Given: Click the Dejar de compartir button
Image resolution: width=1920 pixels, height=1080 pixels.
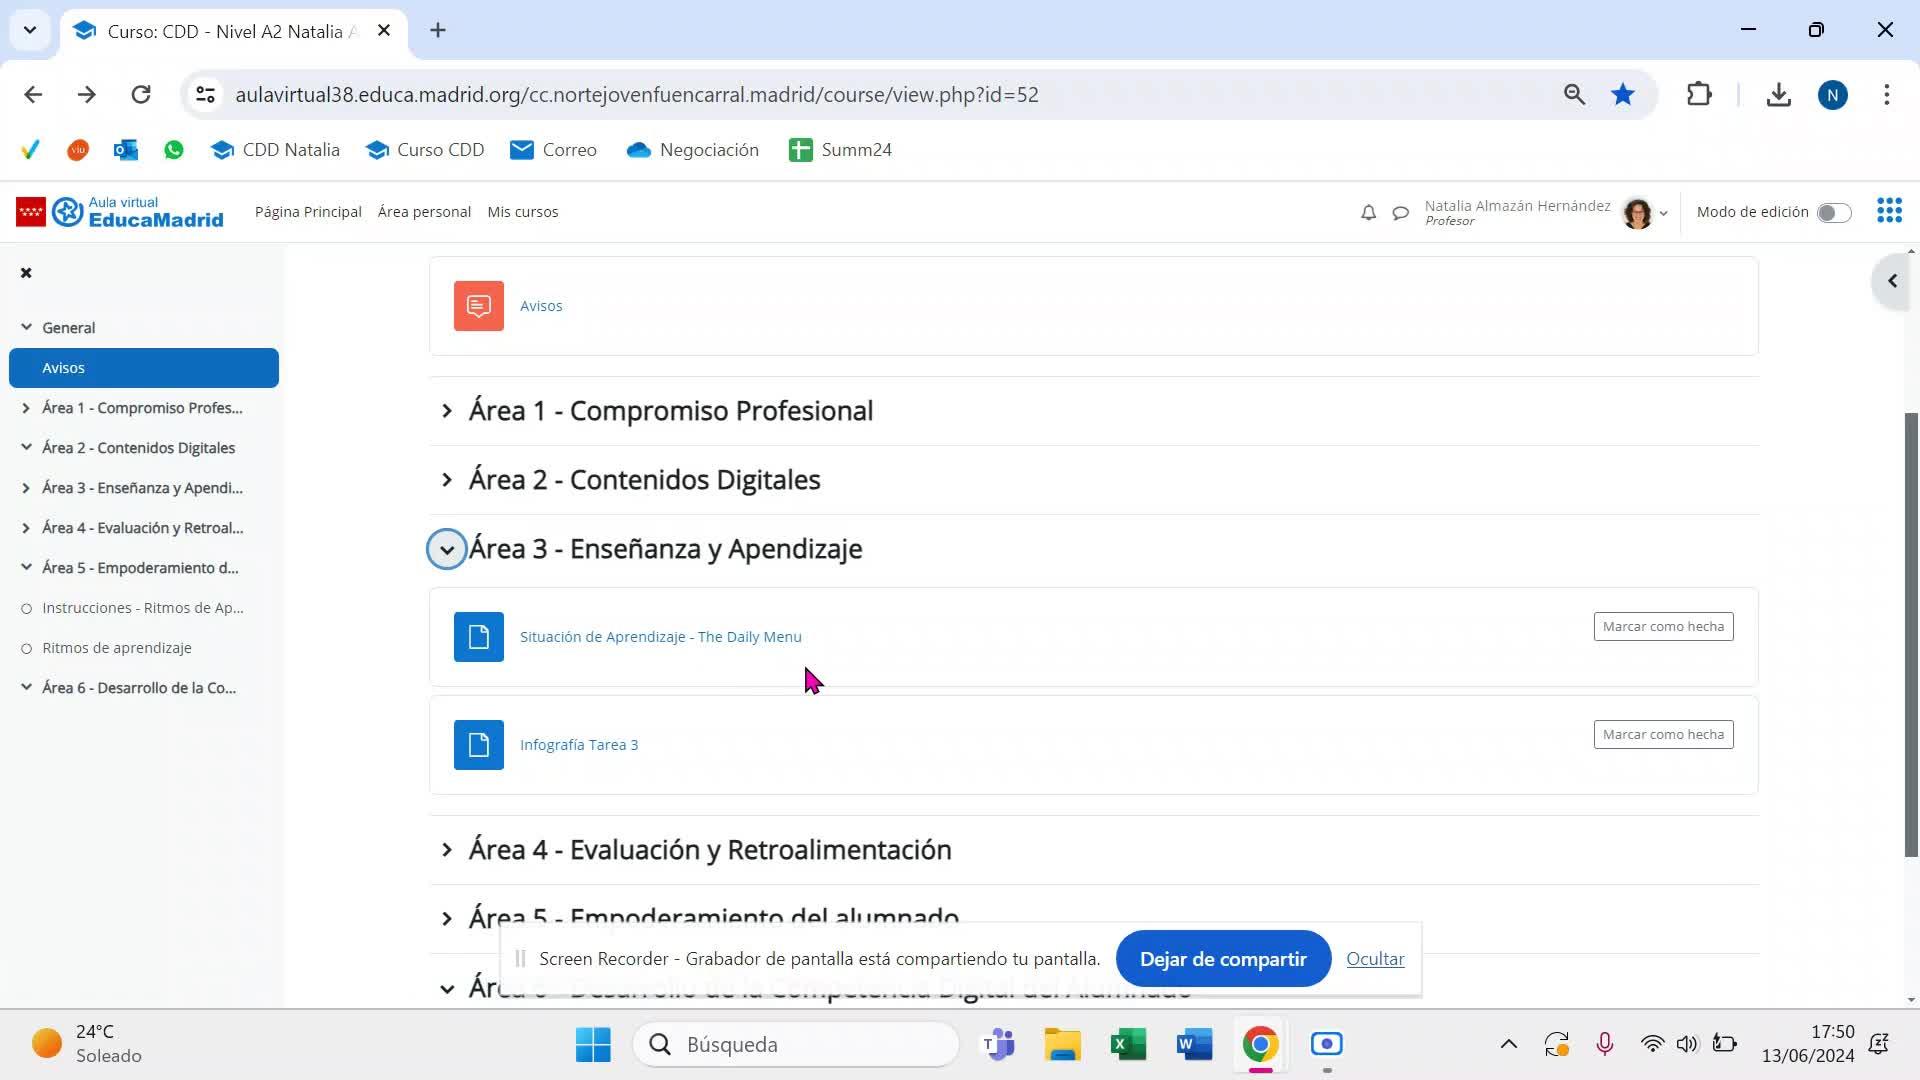Looking at the screenshot, I should pyautogui.click(x=1222, y=959).
